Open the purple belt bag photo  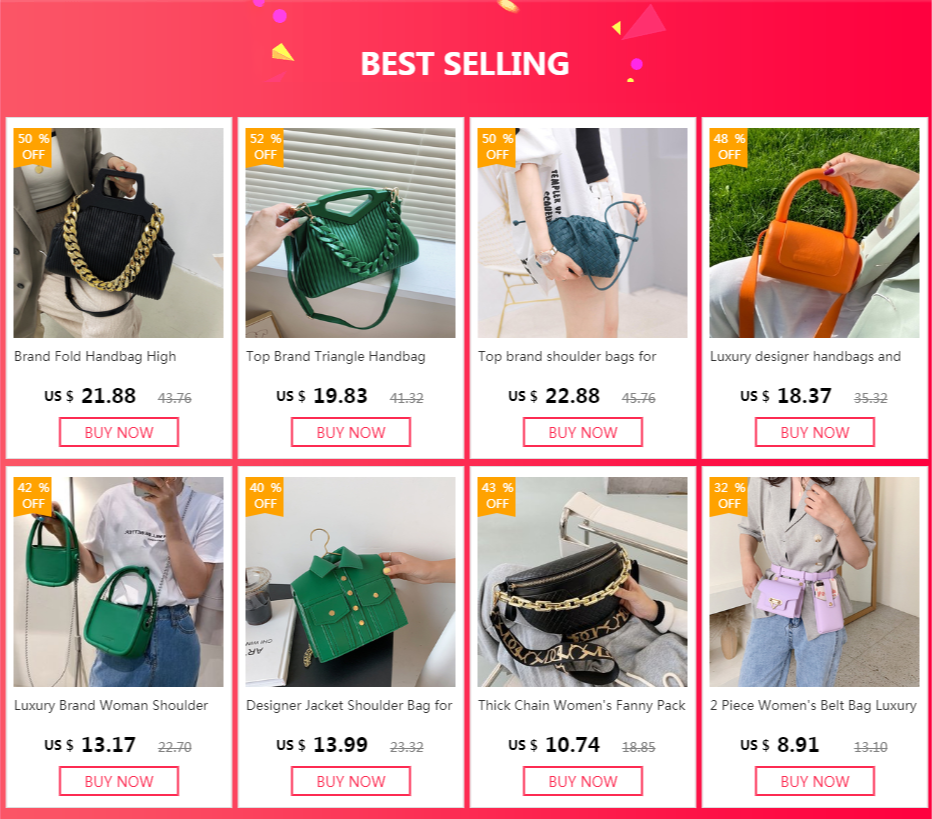coord(814,582)
